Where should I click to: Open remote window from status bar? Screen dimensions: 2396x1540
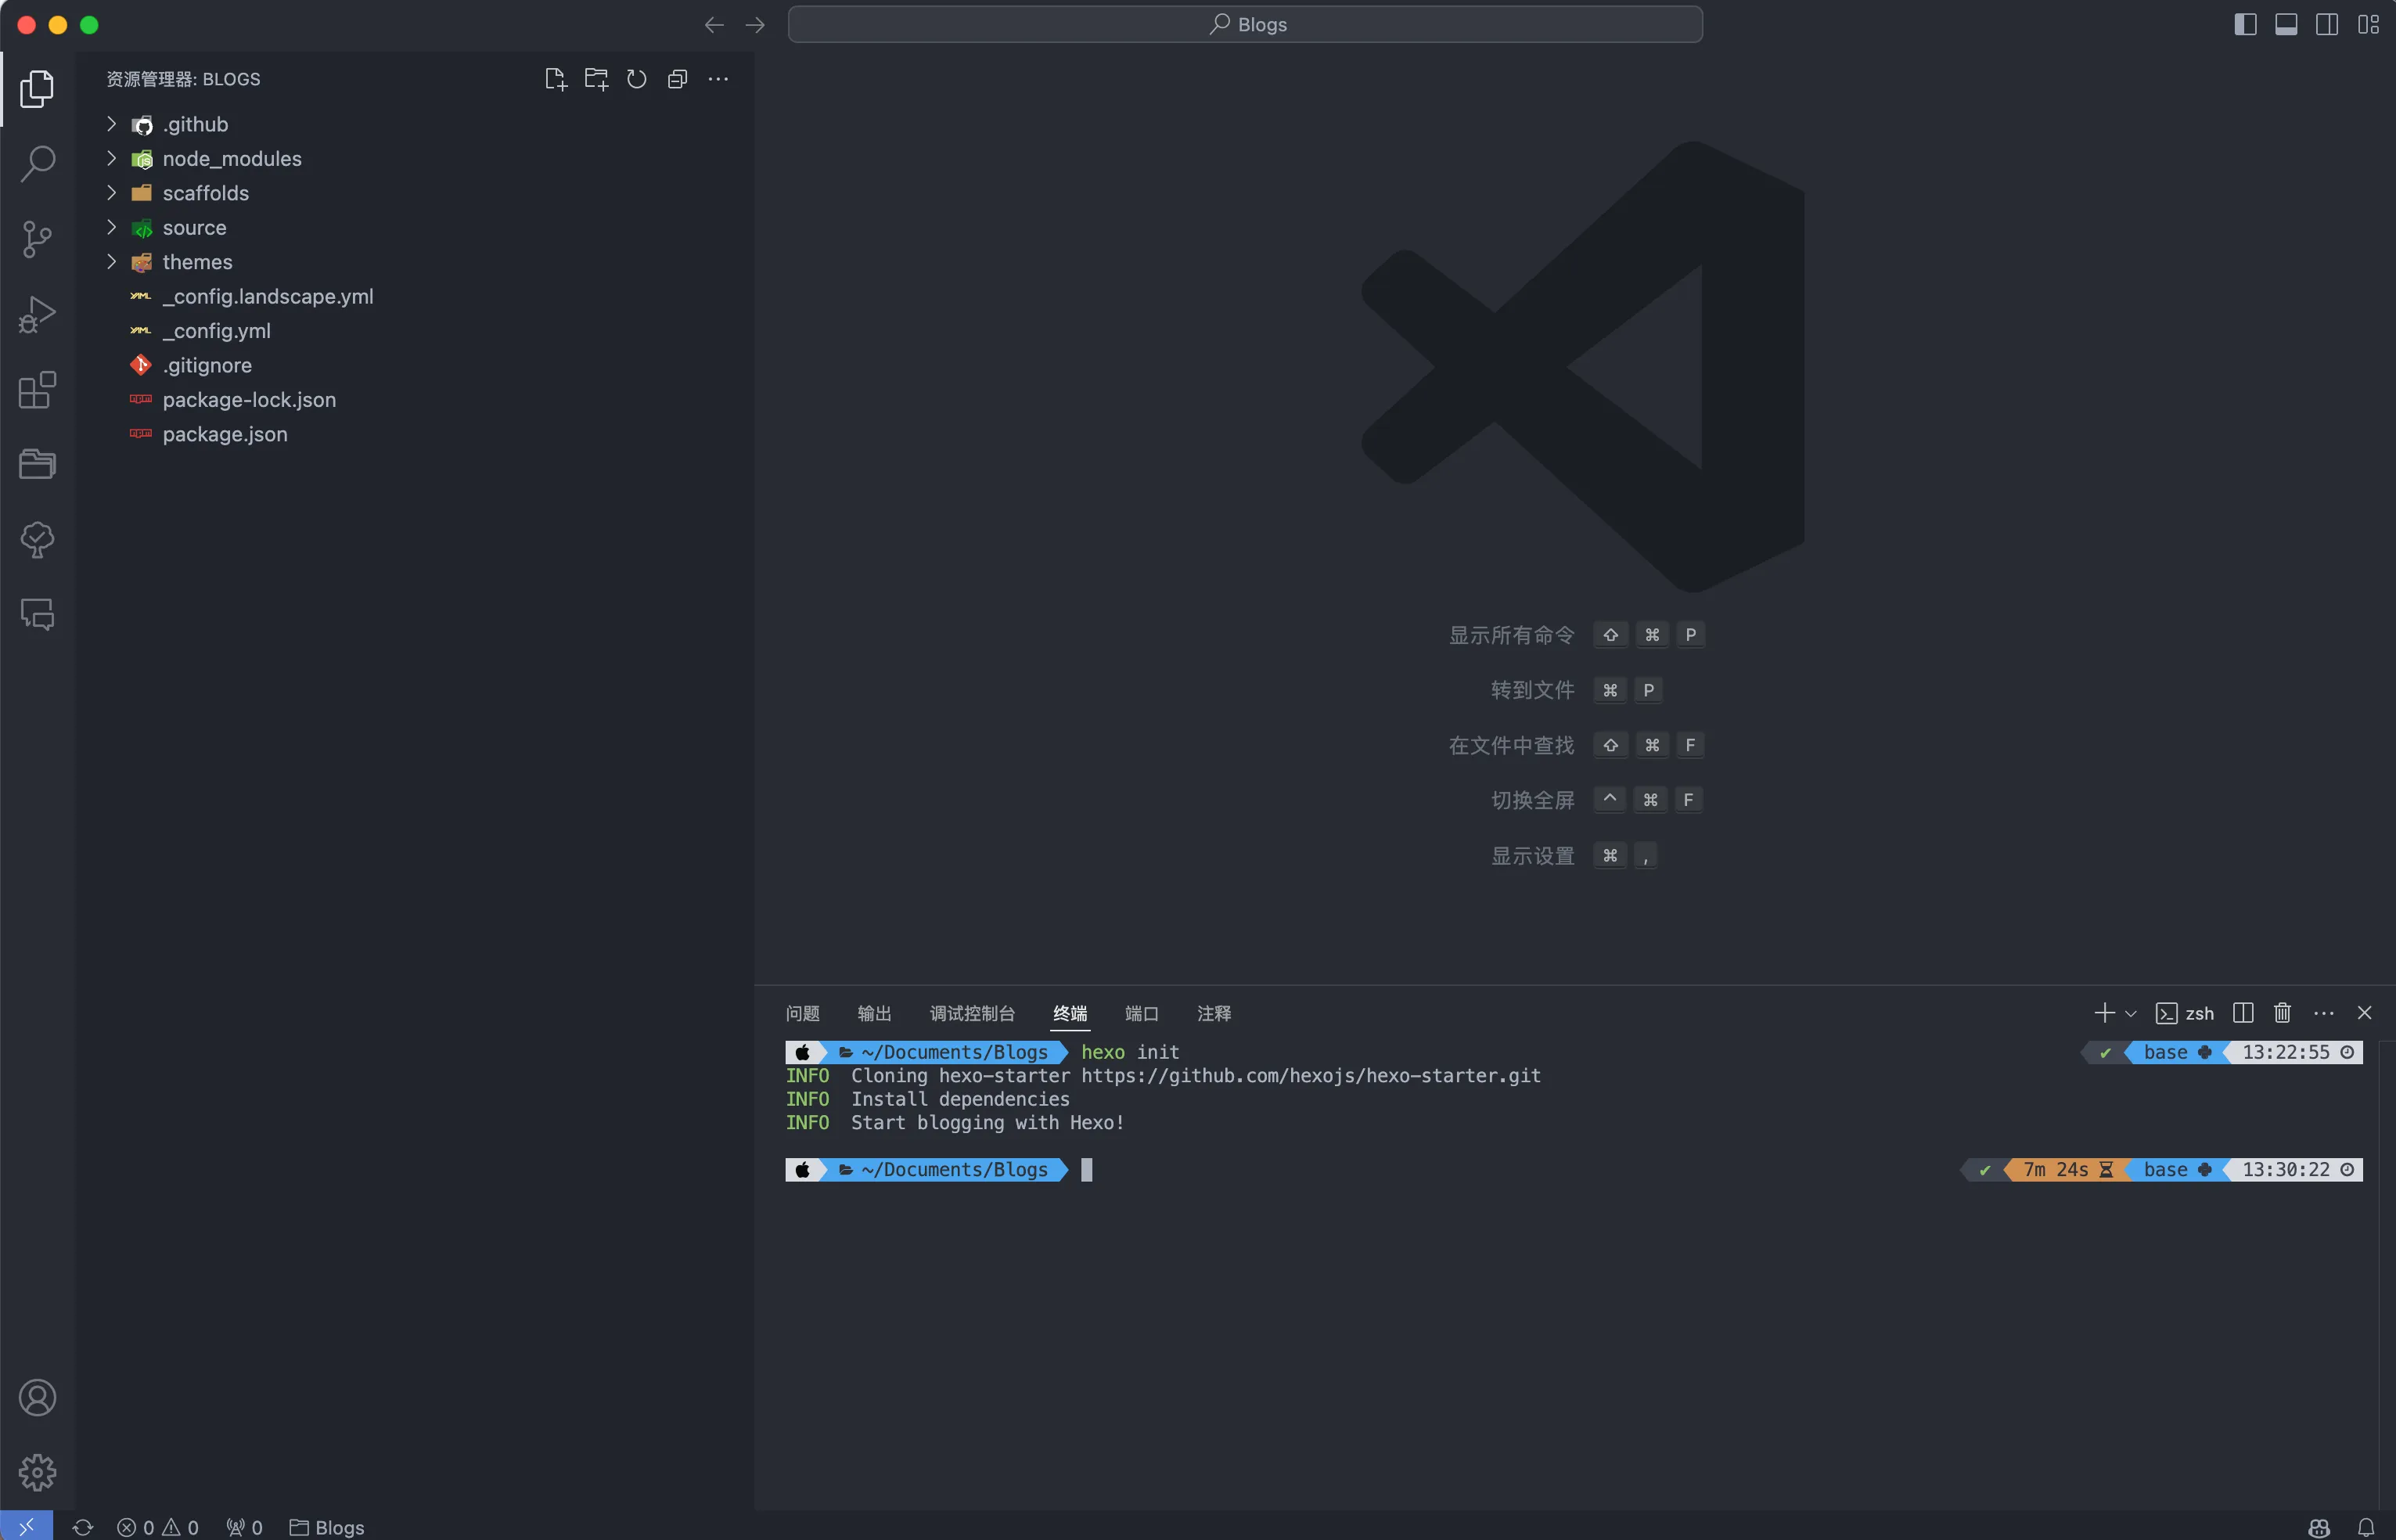pos(26,1526)
